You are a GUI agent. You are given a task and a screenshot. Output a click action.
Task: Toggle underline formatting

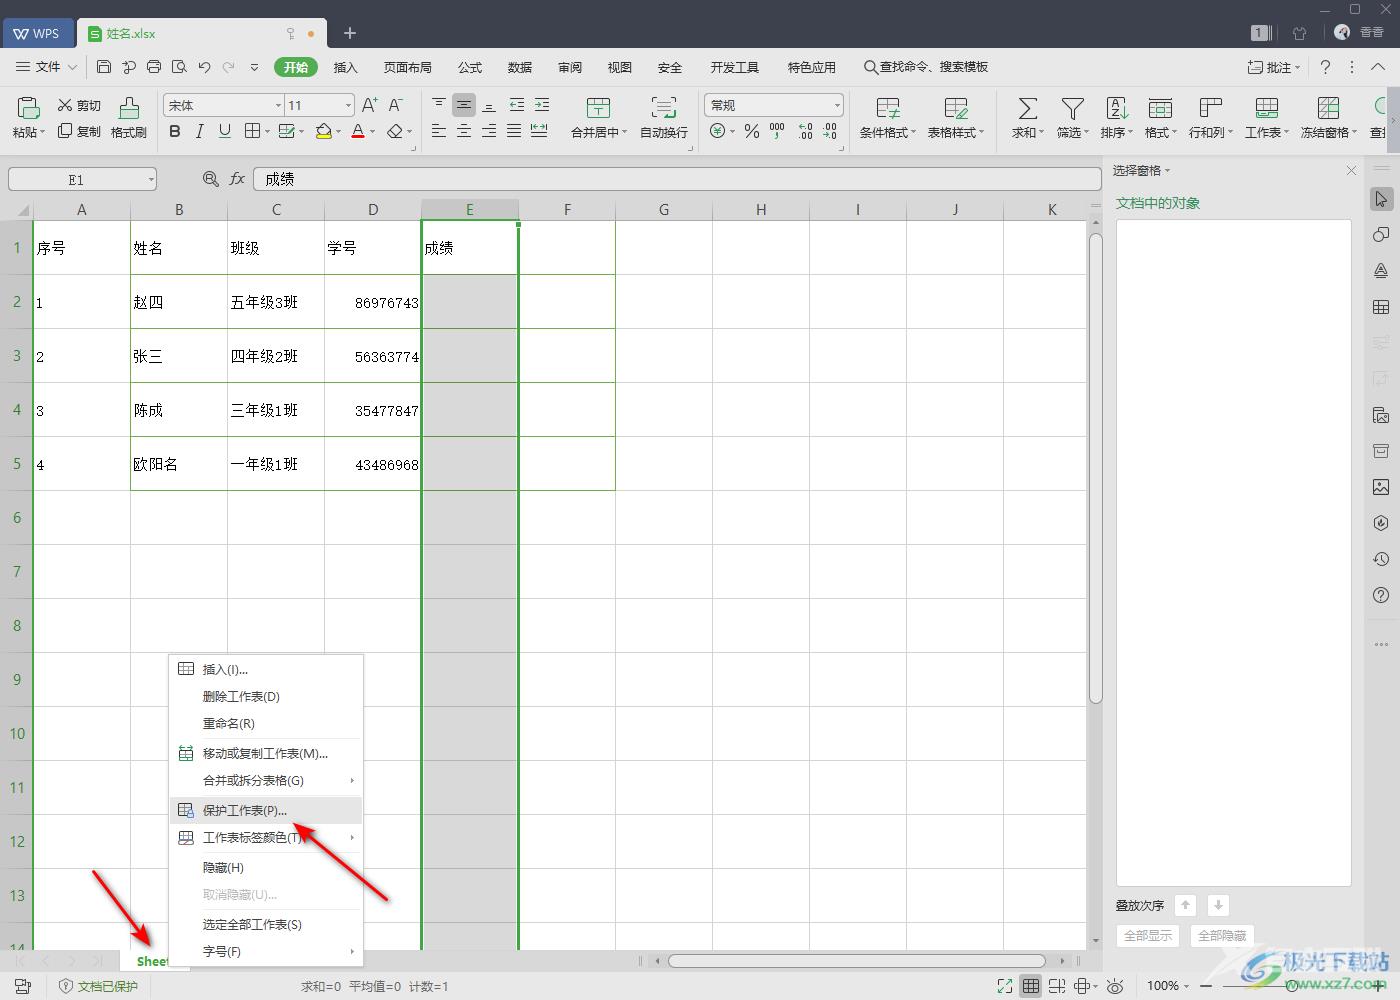click(x=225, y=131)
